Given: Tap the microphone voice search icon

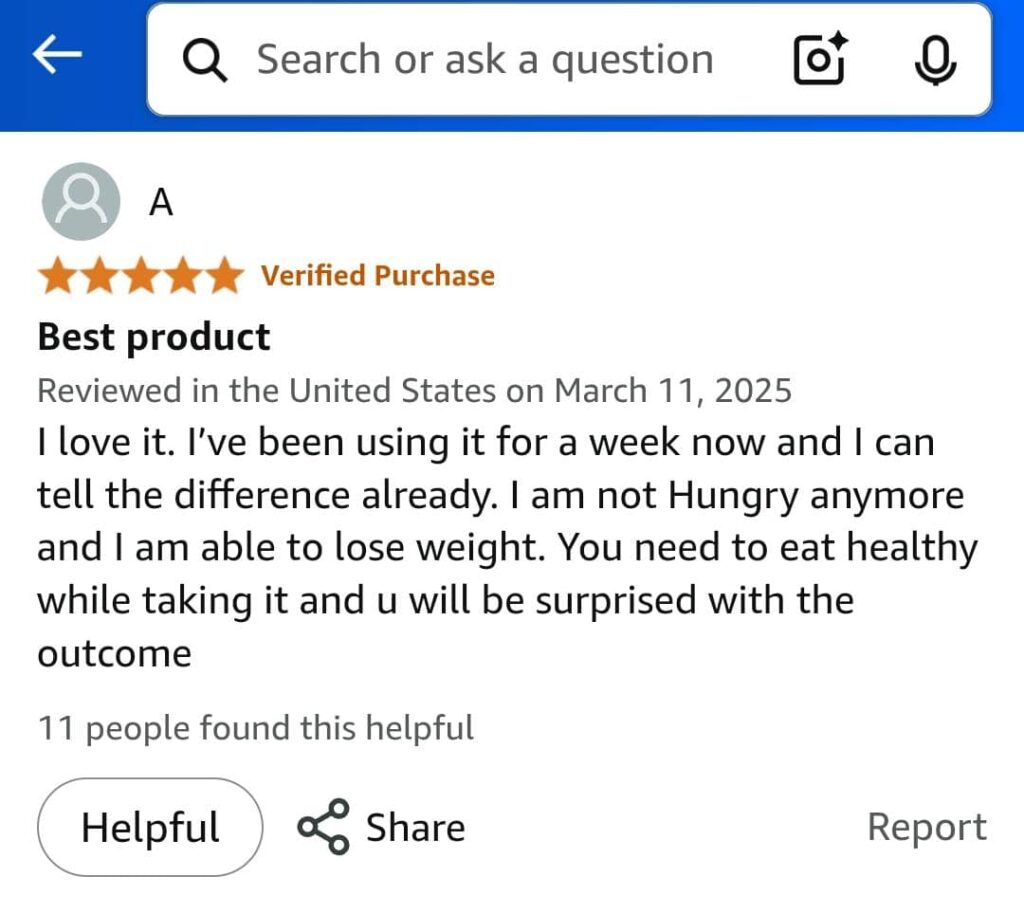Looking at the screenshot, I should (935, 59).
